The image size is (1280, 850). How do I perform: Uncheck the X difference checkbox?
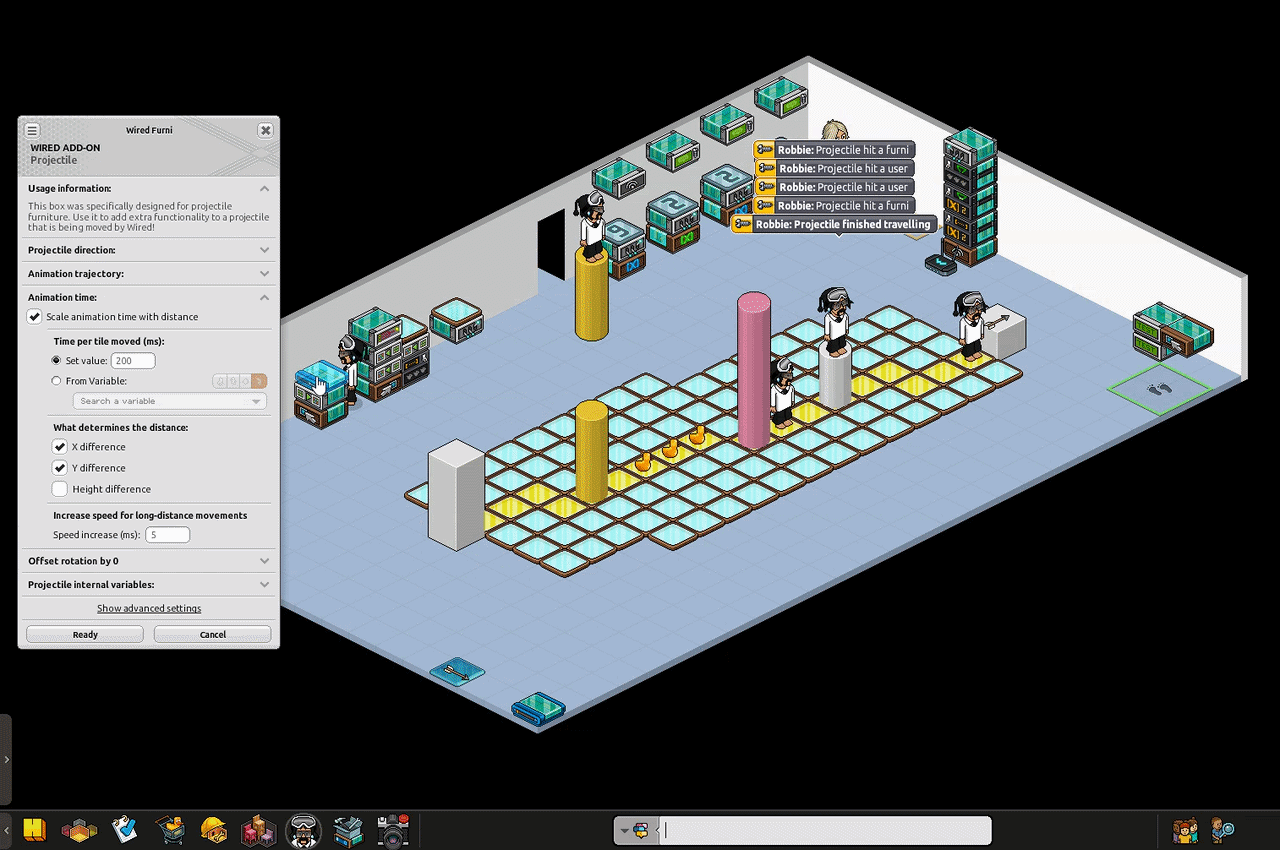(60, 447)
